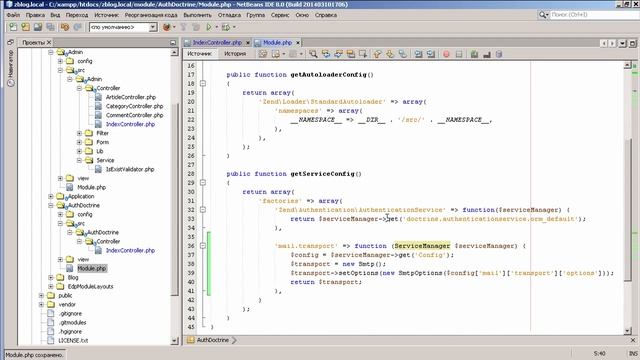Viewport: 640px width, 360px height.
Task: Click the Shift Line Left icon
Action: 418,54
